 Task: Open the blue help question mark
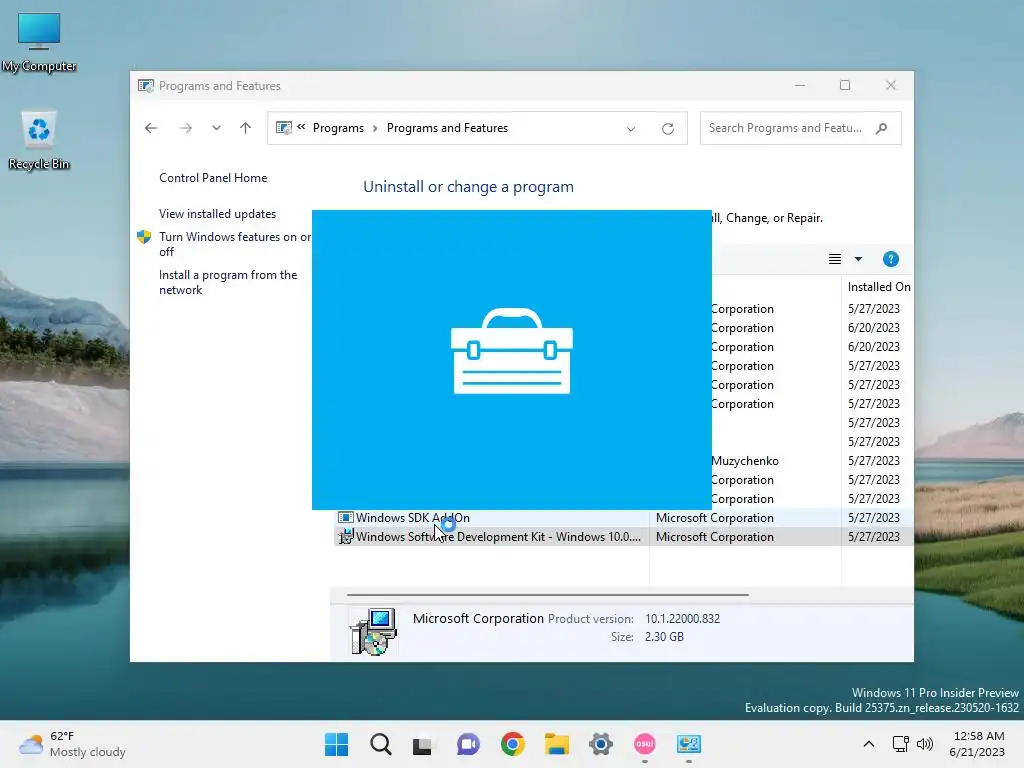coord(890,259)
